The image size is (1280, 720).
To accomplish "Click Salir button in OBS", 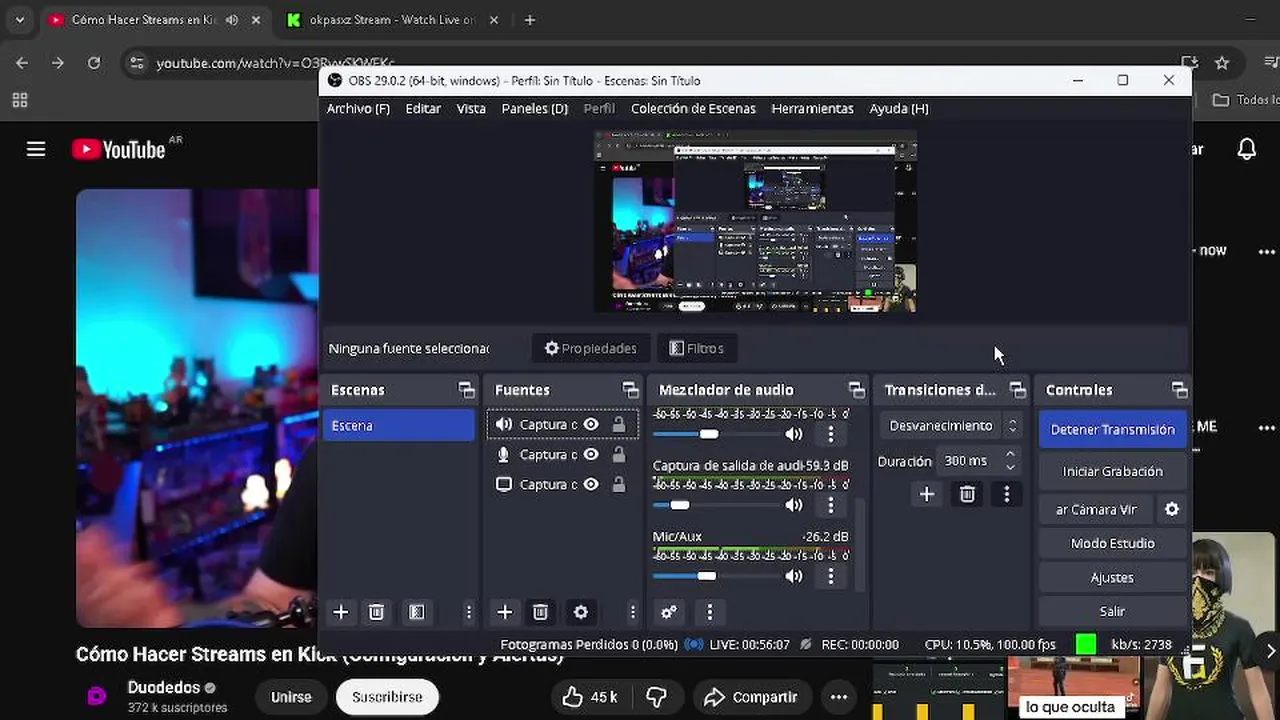I will (1112, 611).
